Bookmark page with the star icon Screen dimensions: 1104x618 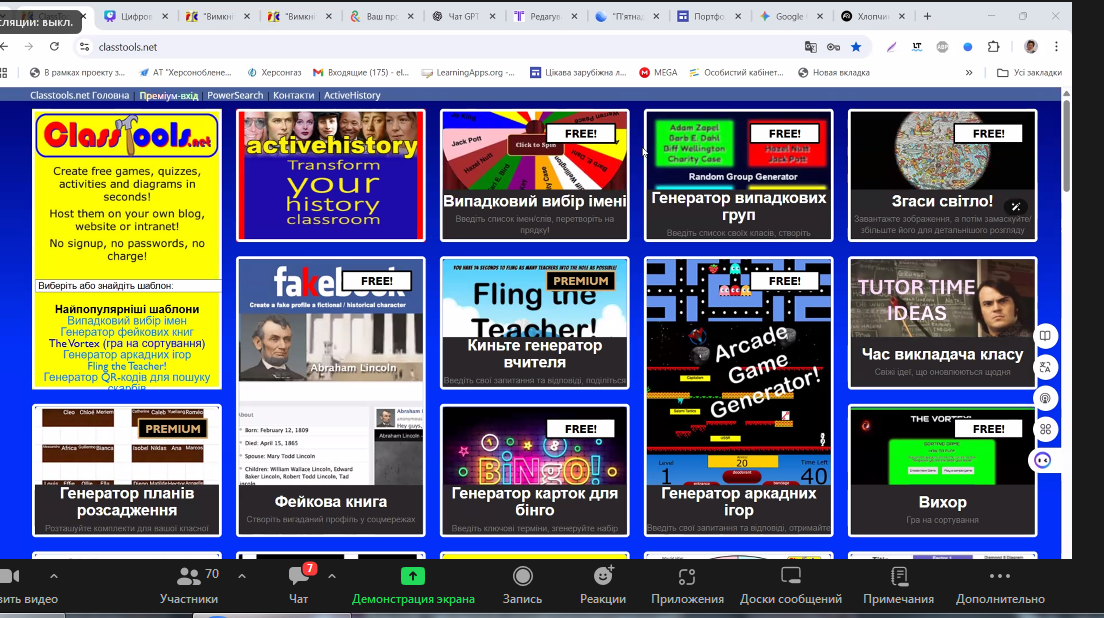(x=856, y=47)
